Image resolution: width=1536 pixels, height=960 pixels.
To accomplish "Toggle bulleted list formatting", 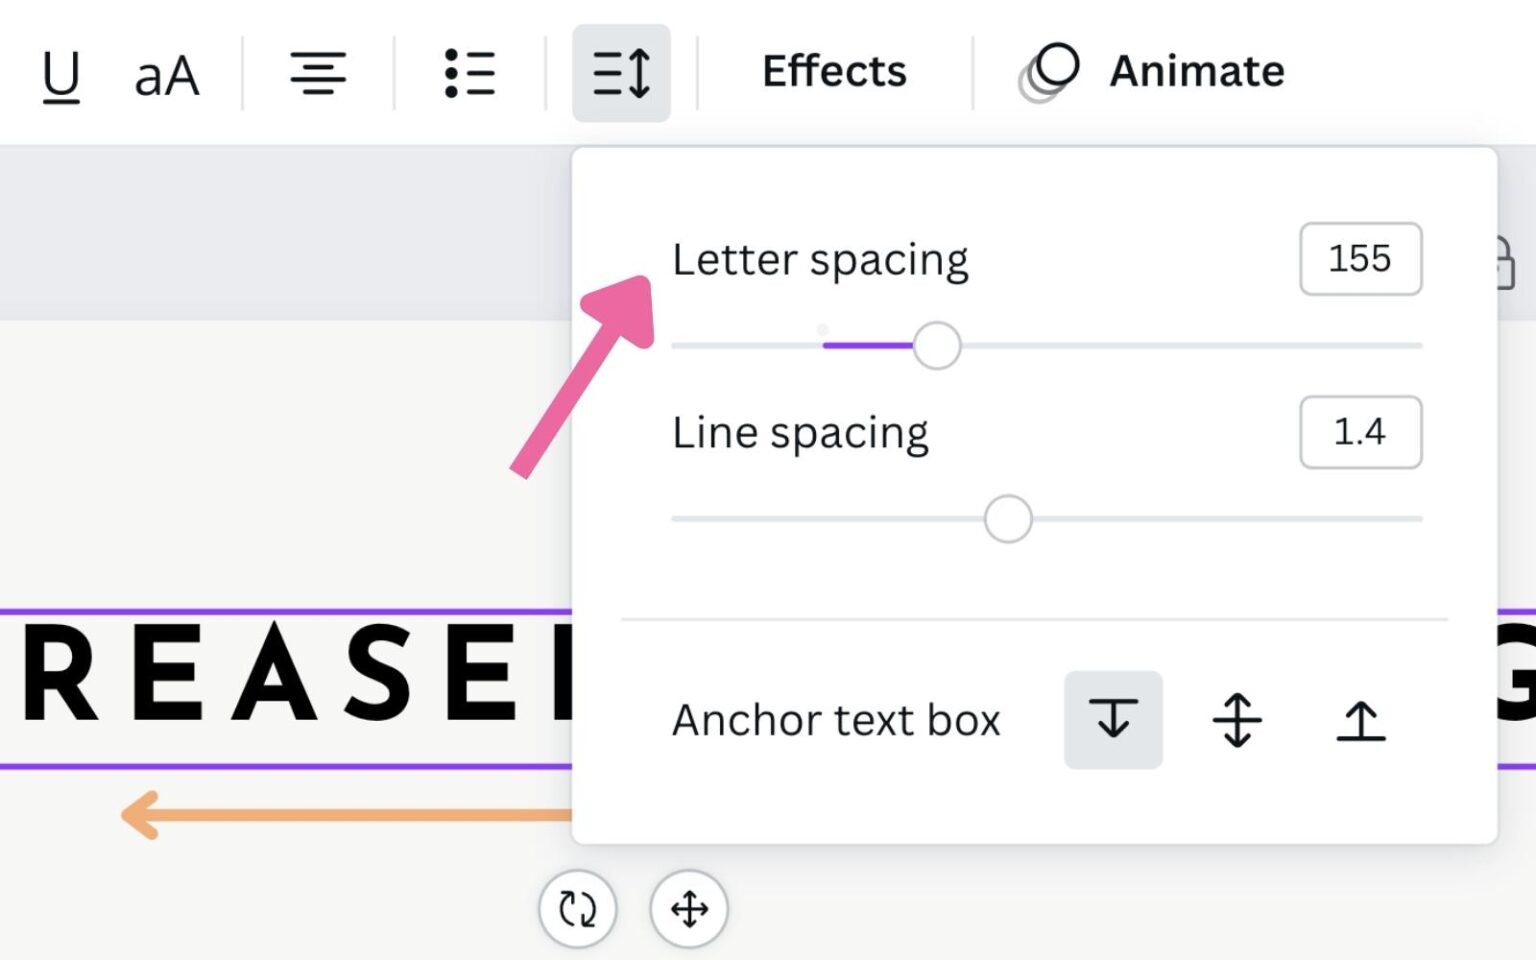I will point(470,73).
